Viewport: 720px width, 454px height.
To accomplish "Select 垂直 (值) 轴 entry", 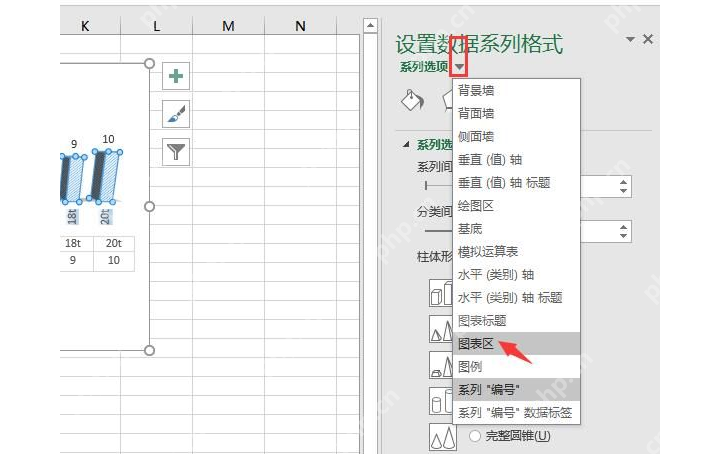I will [x=516, y=159].
